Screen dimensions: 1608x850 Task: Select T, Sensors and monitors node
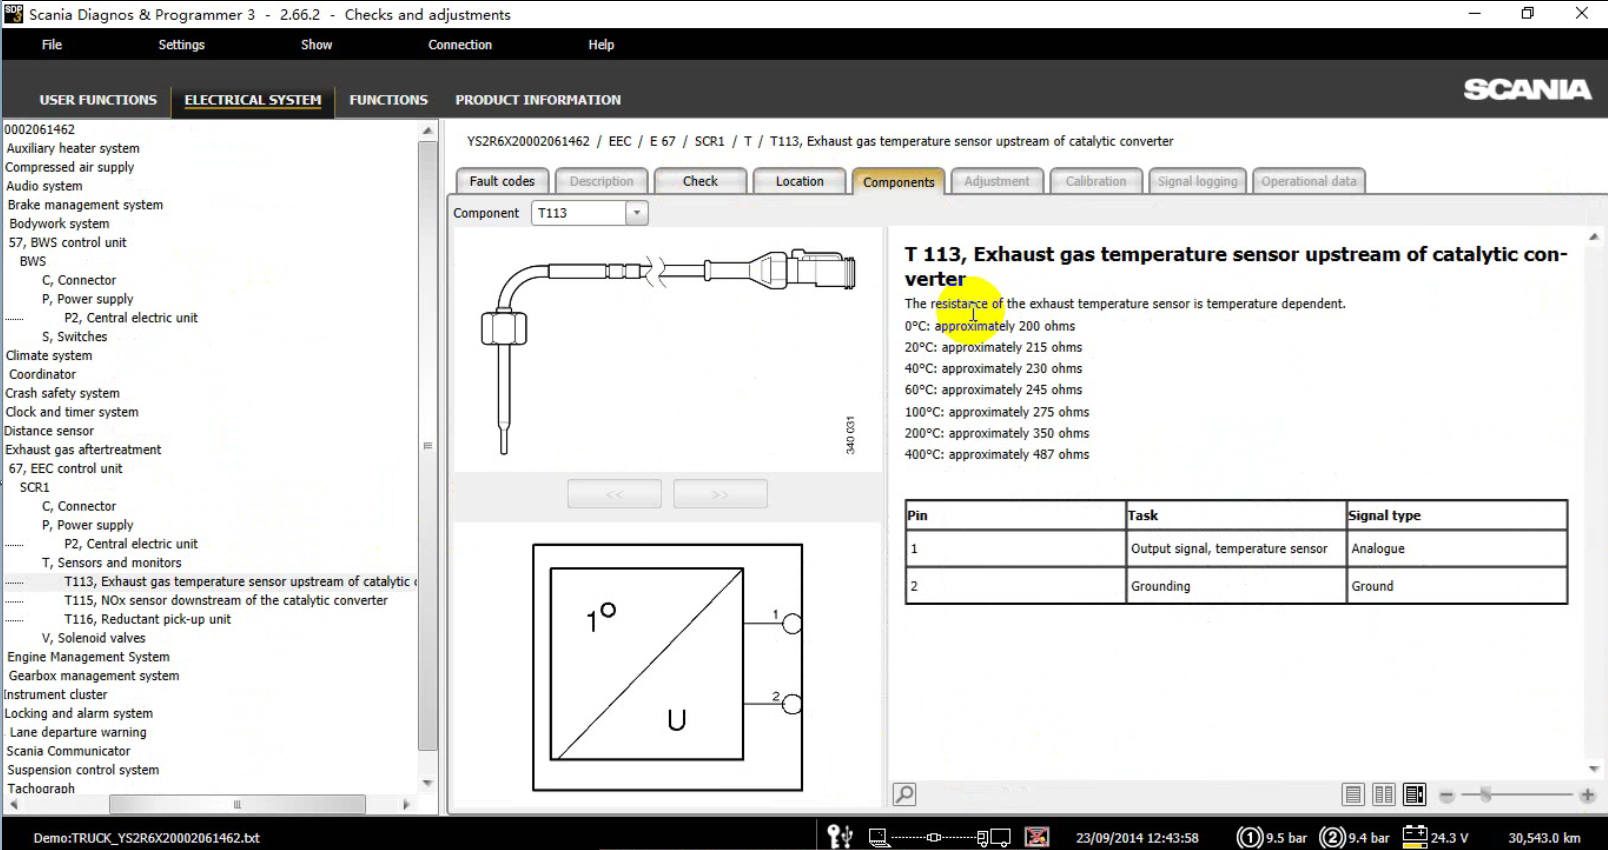point(111,563)
